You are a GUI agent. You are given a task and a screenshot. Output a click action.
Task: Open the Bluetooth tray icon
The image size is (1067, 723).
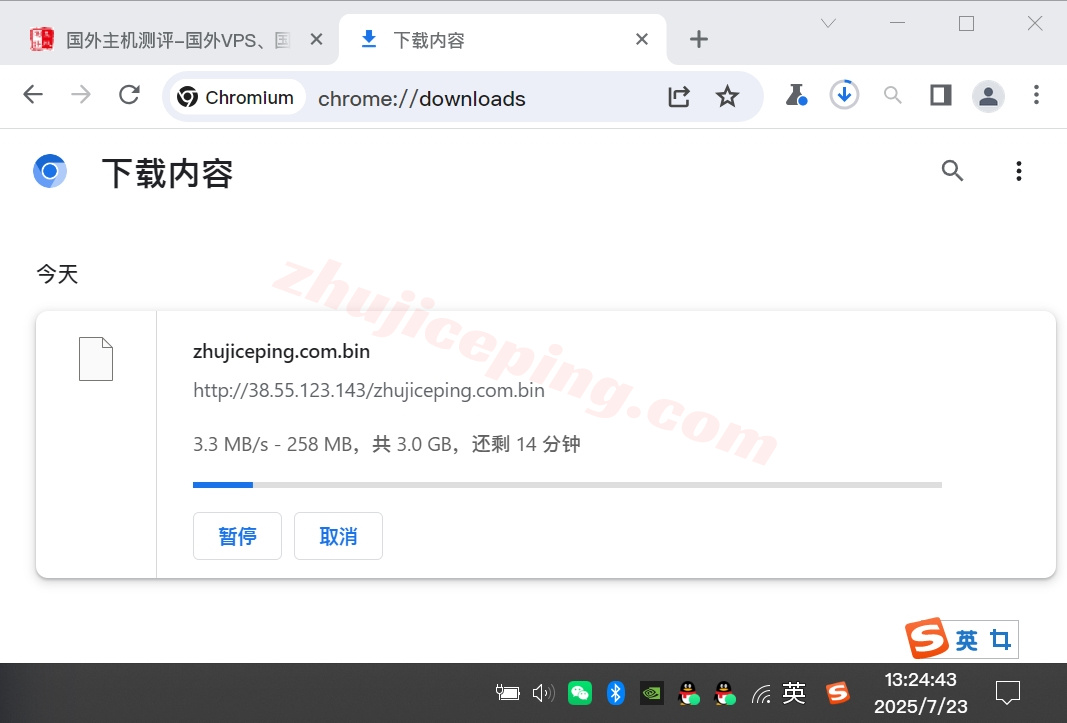click(x=616, y=693)
